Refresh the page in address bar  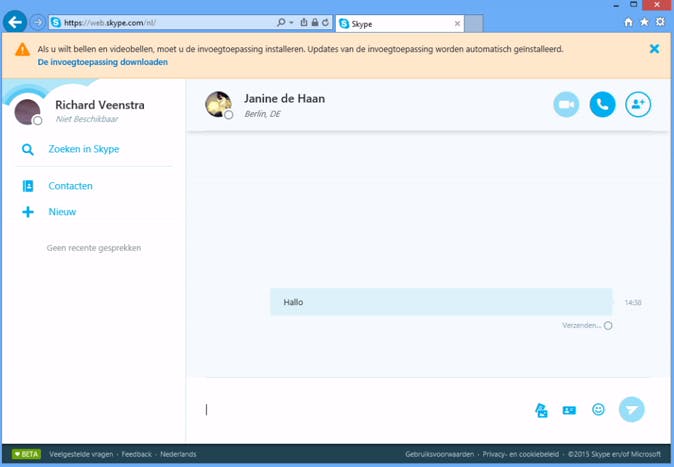325,22
